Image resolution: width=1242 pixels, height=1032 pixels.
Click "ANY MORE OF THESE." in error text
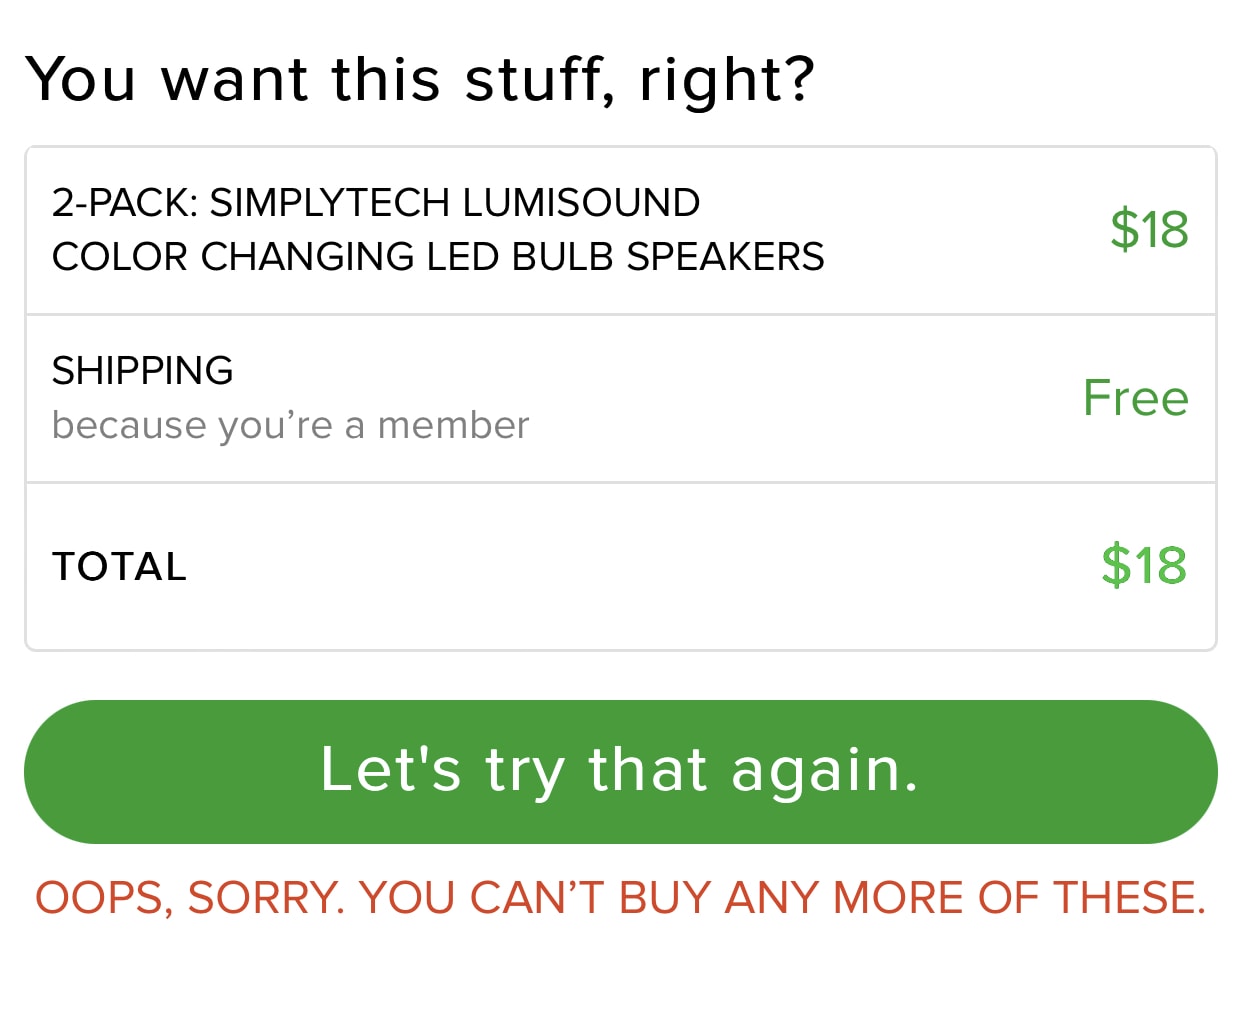(x=964, y=898)
